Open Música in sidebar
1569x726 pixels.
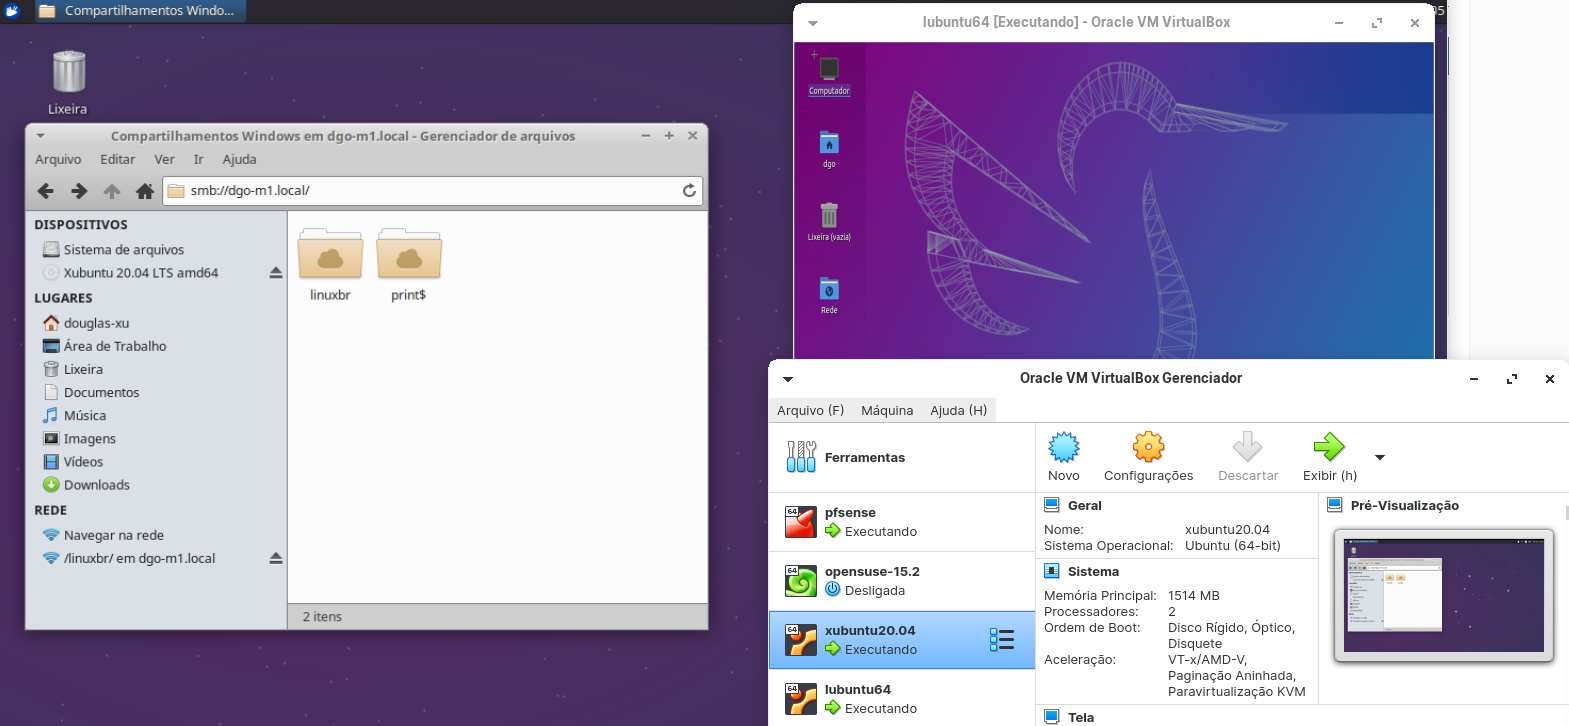pyautogui.click(x=74, y=416)
